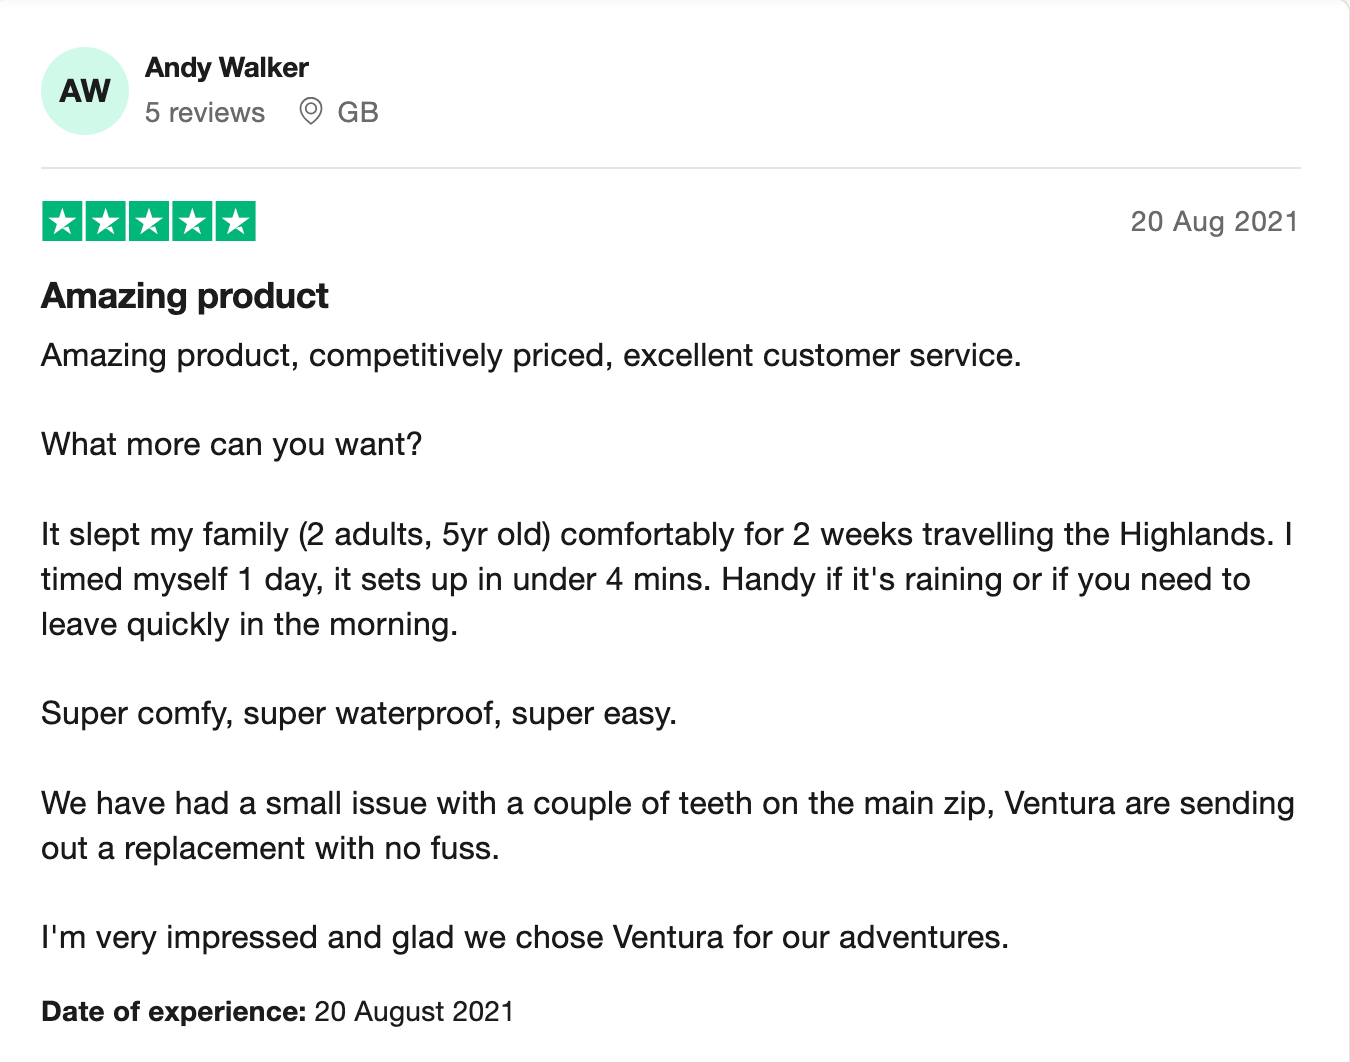
Task: Click the third green rating star
Action: (149, 222)
